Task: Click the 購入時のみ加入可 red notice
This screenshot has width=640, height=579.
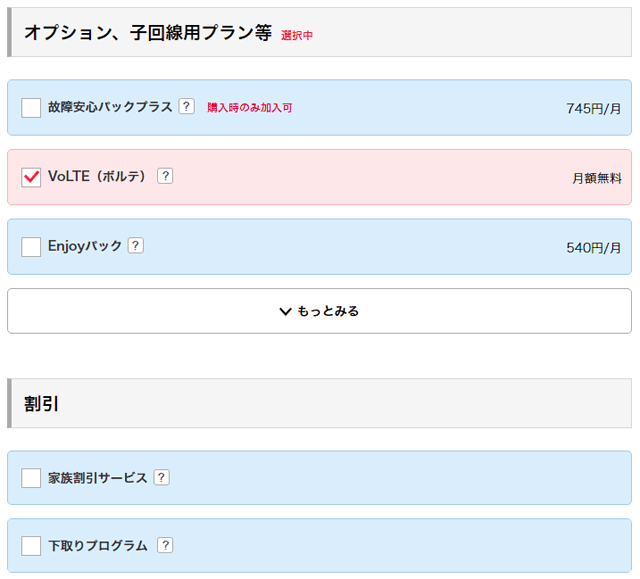Action: [250, 108]
